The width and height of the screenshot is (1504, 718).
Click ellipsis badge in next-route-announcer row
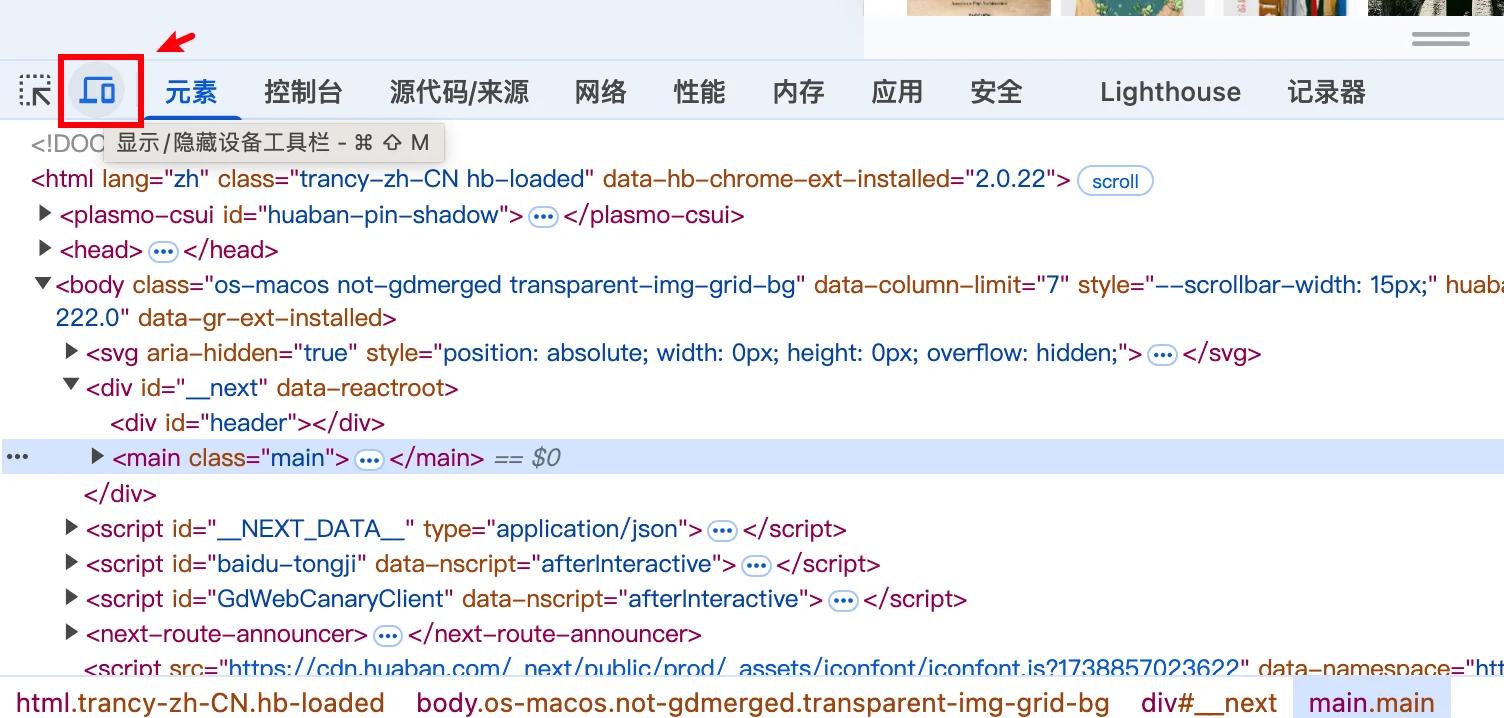pyautogui.click(x=388, y=636)
